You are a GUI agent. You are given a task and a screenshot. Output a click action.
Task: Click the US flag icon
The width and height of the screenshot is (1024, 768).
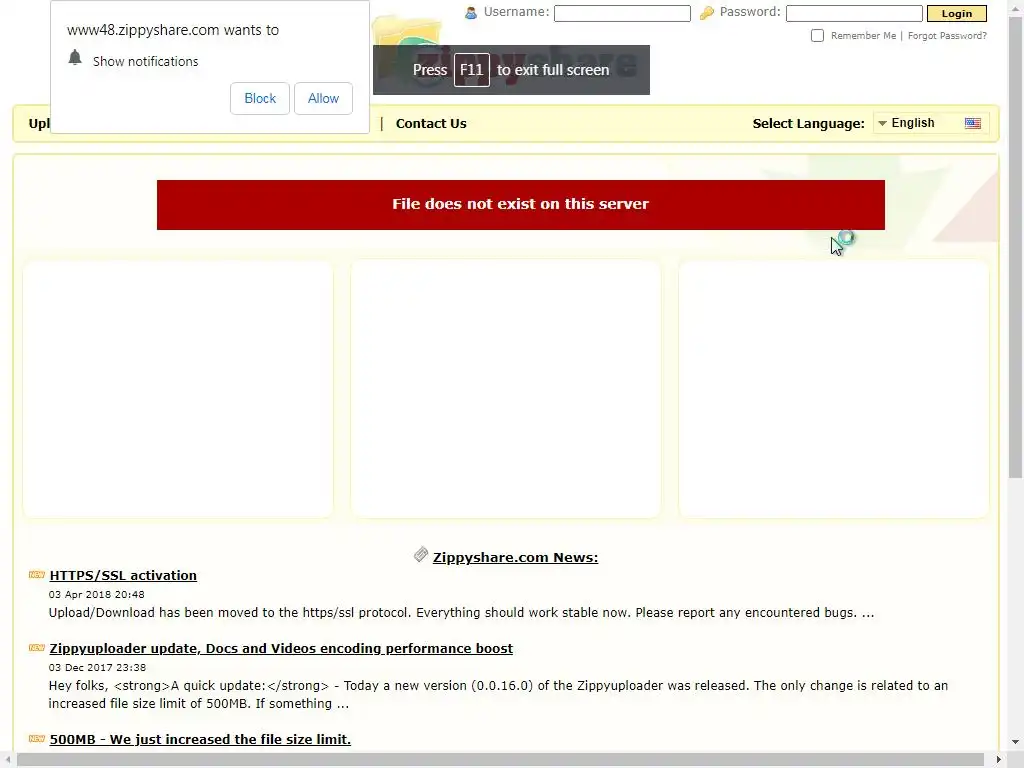pos(972,123)
